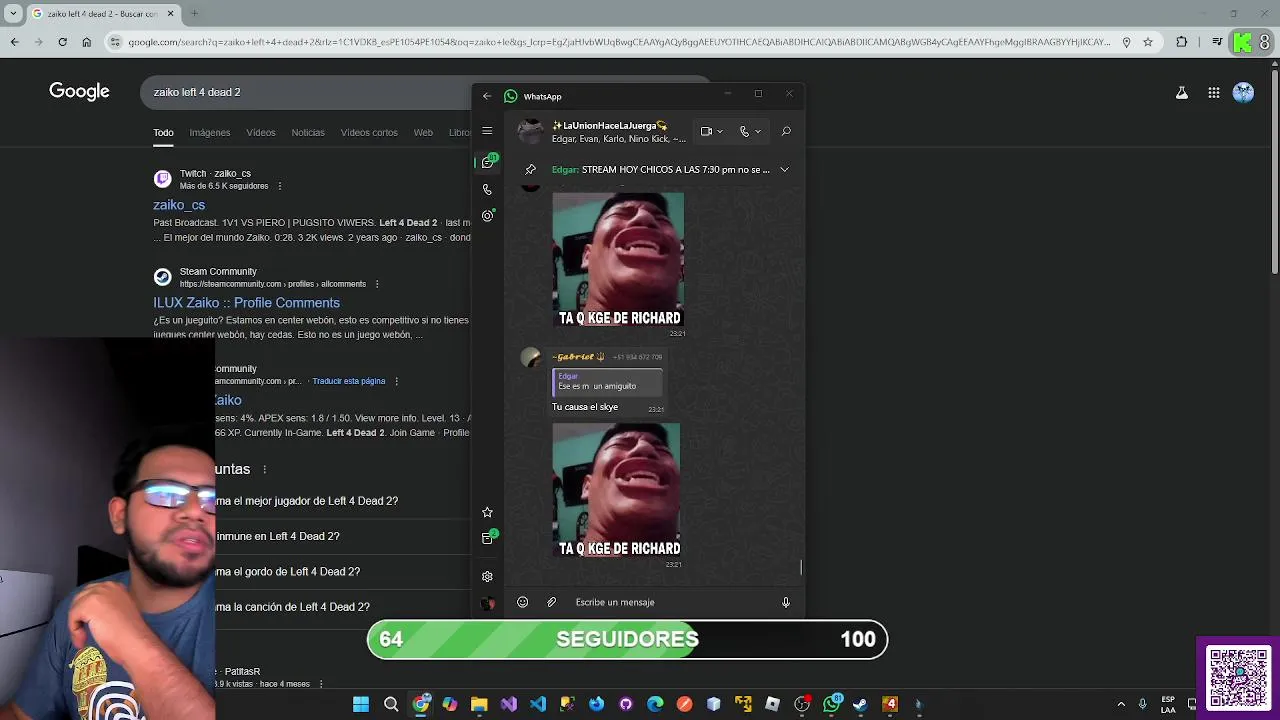The height and width of the screenshot is (720, 1280).
Task: Open WhatsApp settings gear in sidebar
Action: 487,577
